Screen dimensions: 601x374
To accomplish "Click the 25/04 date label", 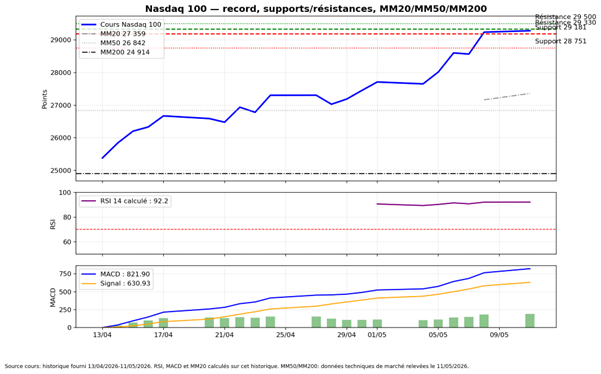I will click(x=286, y=335).
